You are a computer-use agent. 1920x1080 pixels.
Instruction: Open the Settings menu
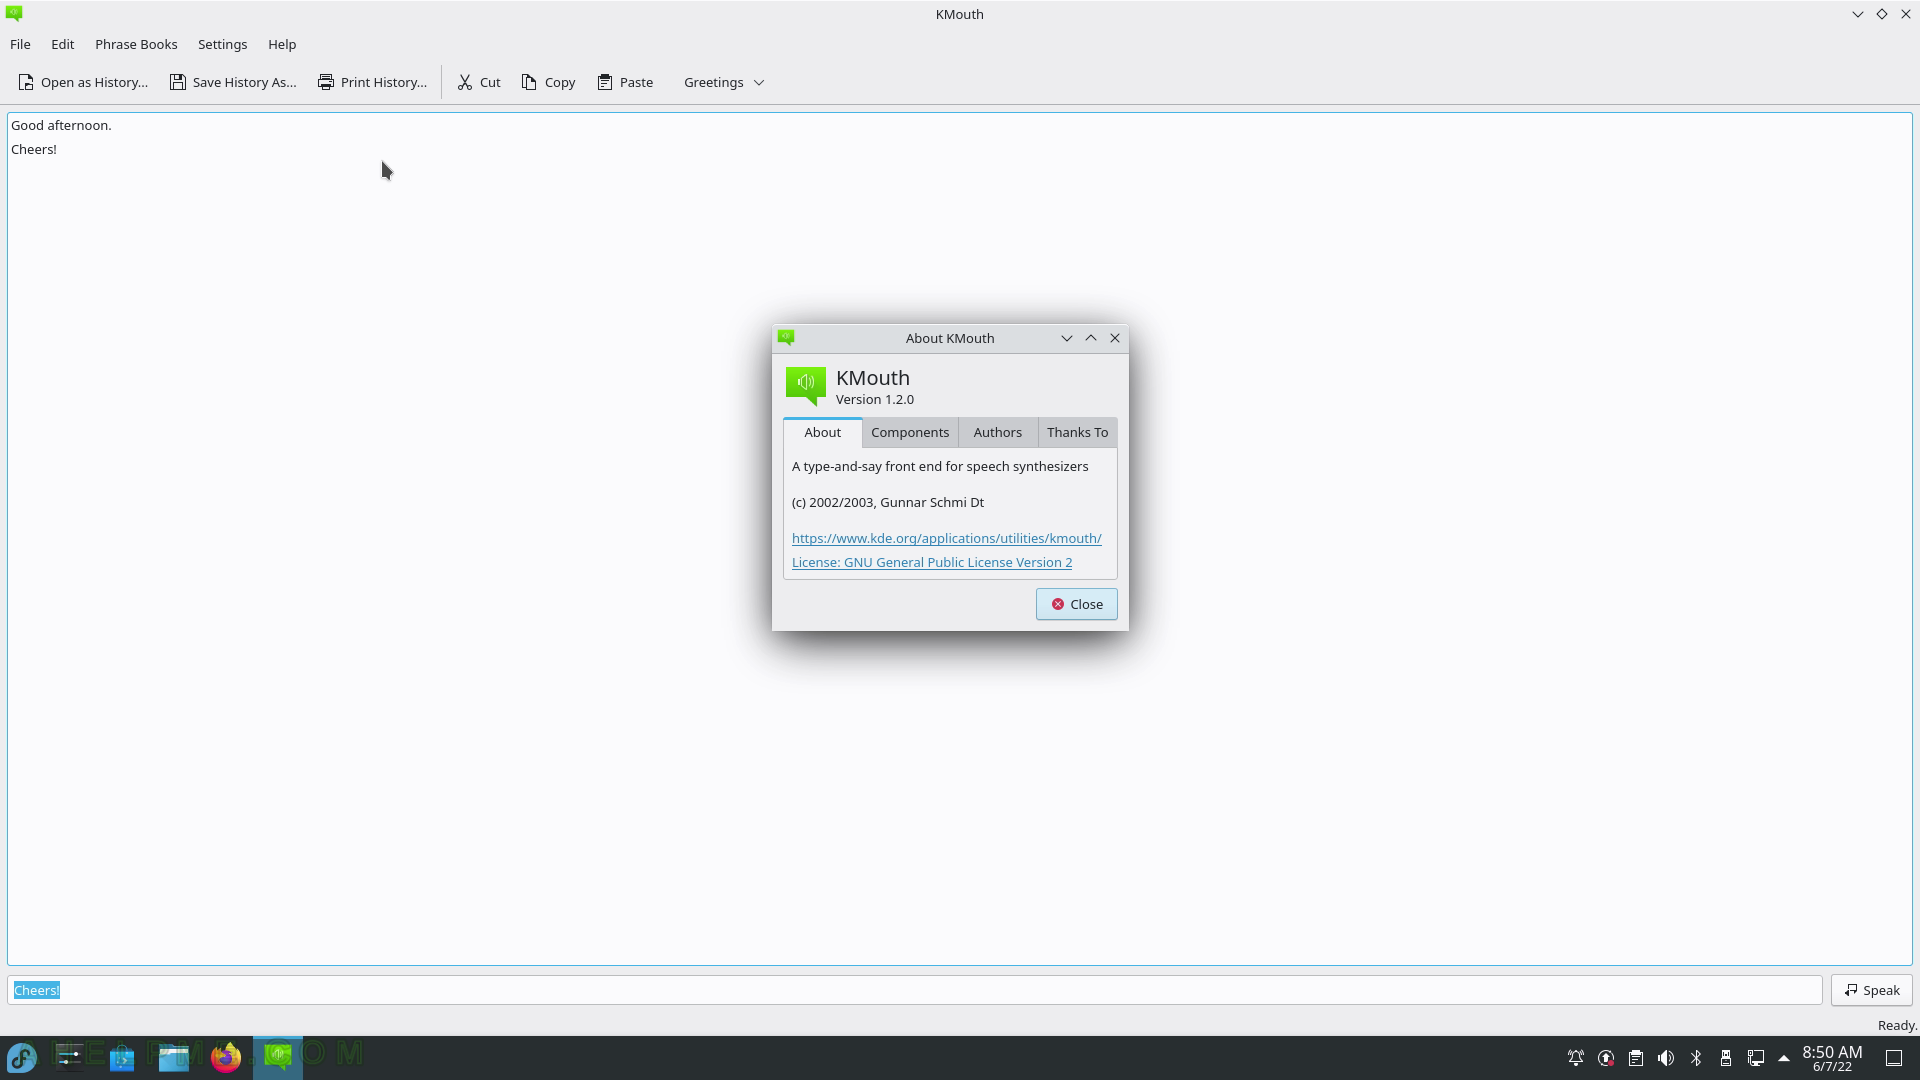click(x=222, y=44)
